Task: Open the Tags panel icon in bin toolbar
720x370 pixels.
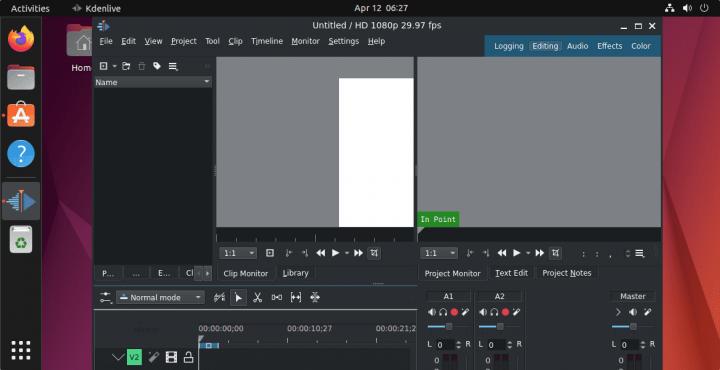Action: (x=157, y=66)
